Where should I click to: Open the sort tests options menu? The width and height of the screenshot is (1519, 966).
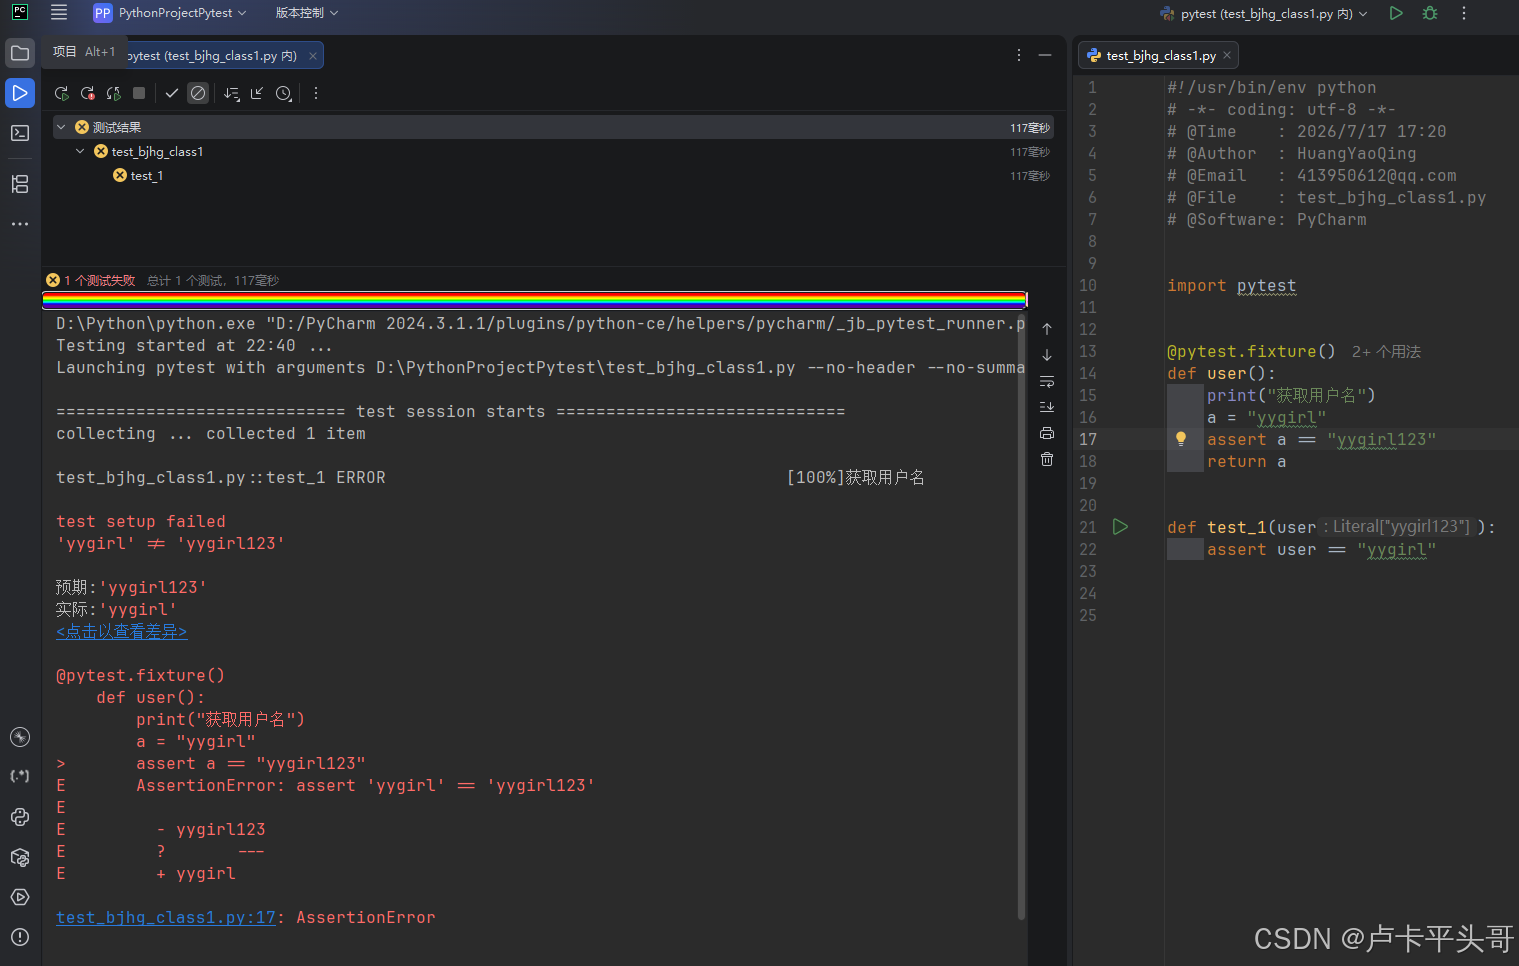pyautogui.click(x=232, y=93)
